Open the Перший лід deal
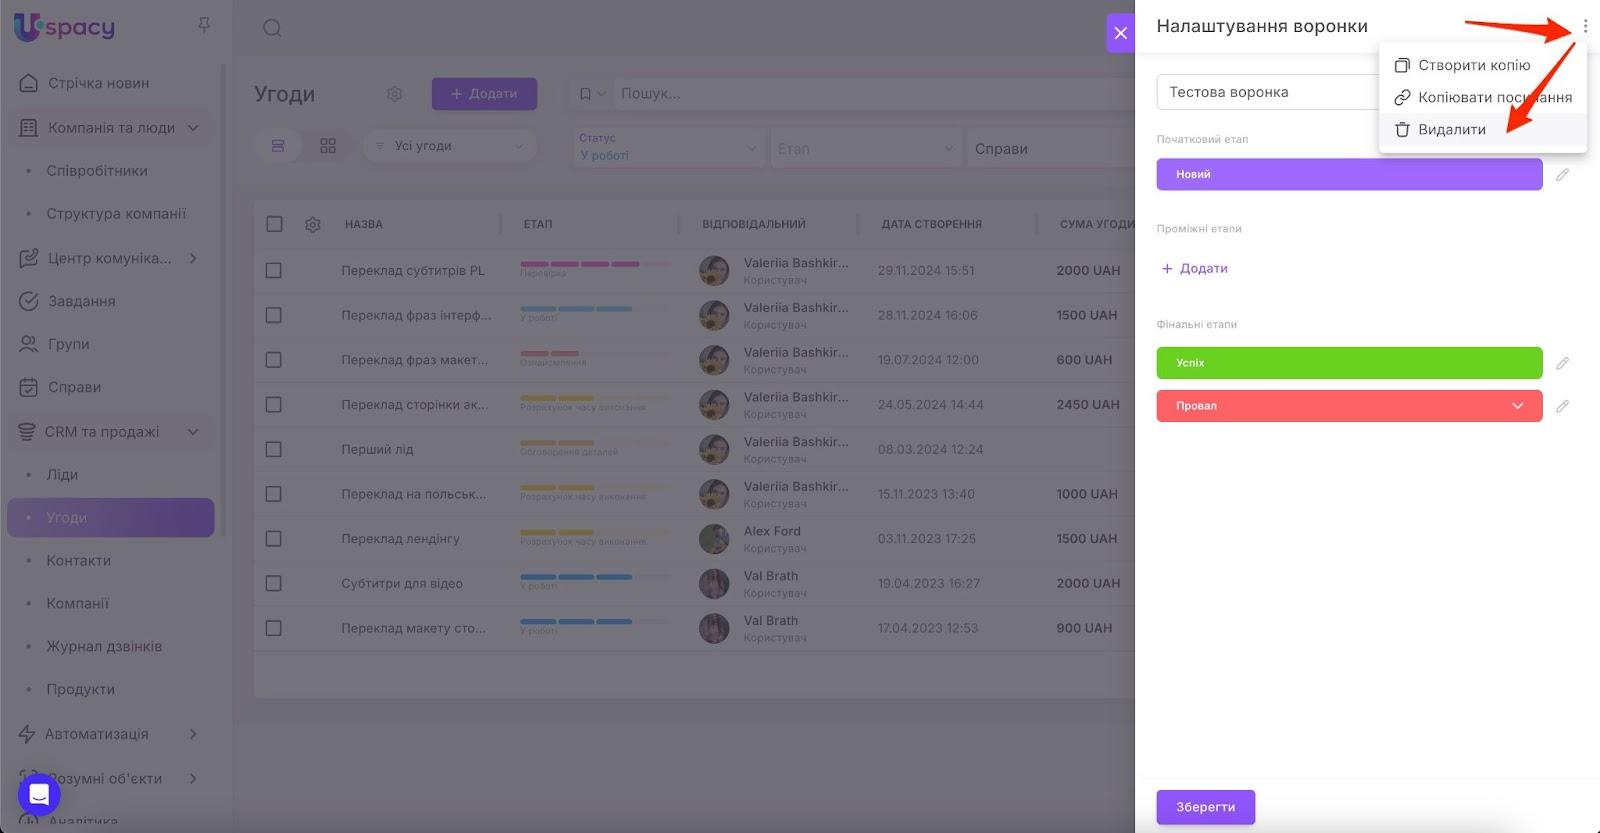1600x833 pixels. pos(377,450)
